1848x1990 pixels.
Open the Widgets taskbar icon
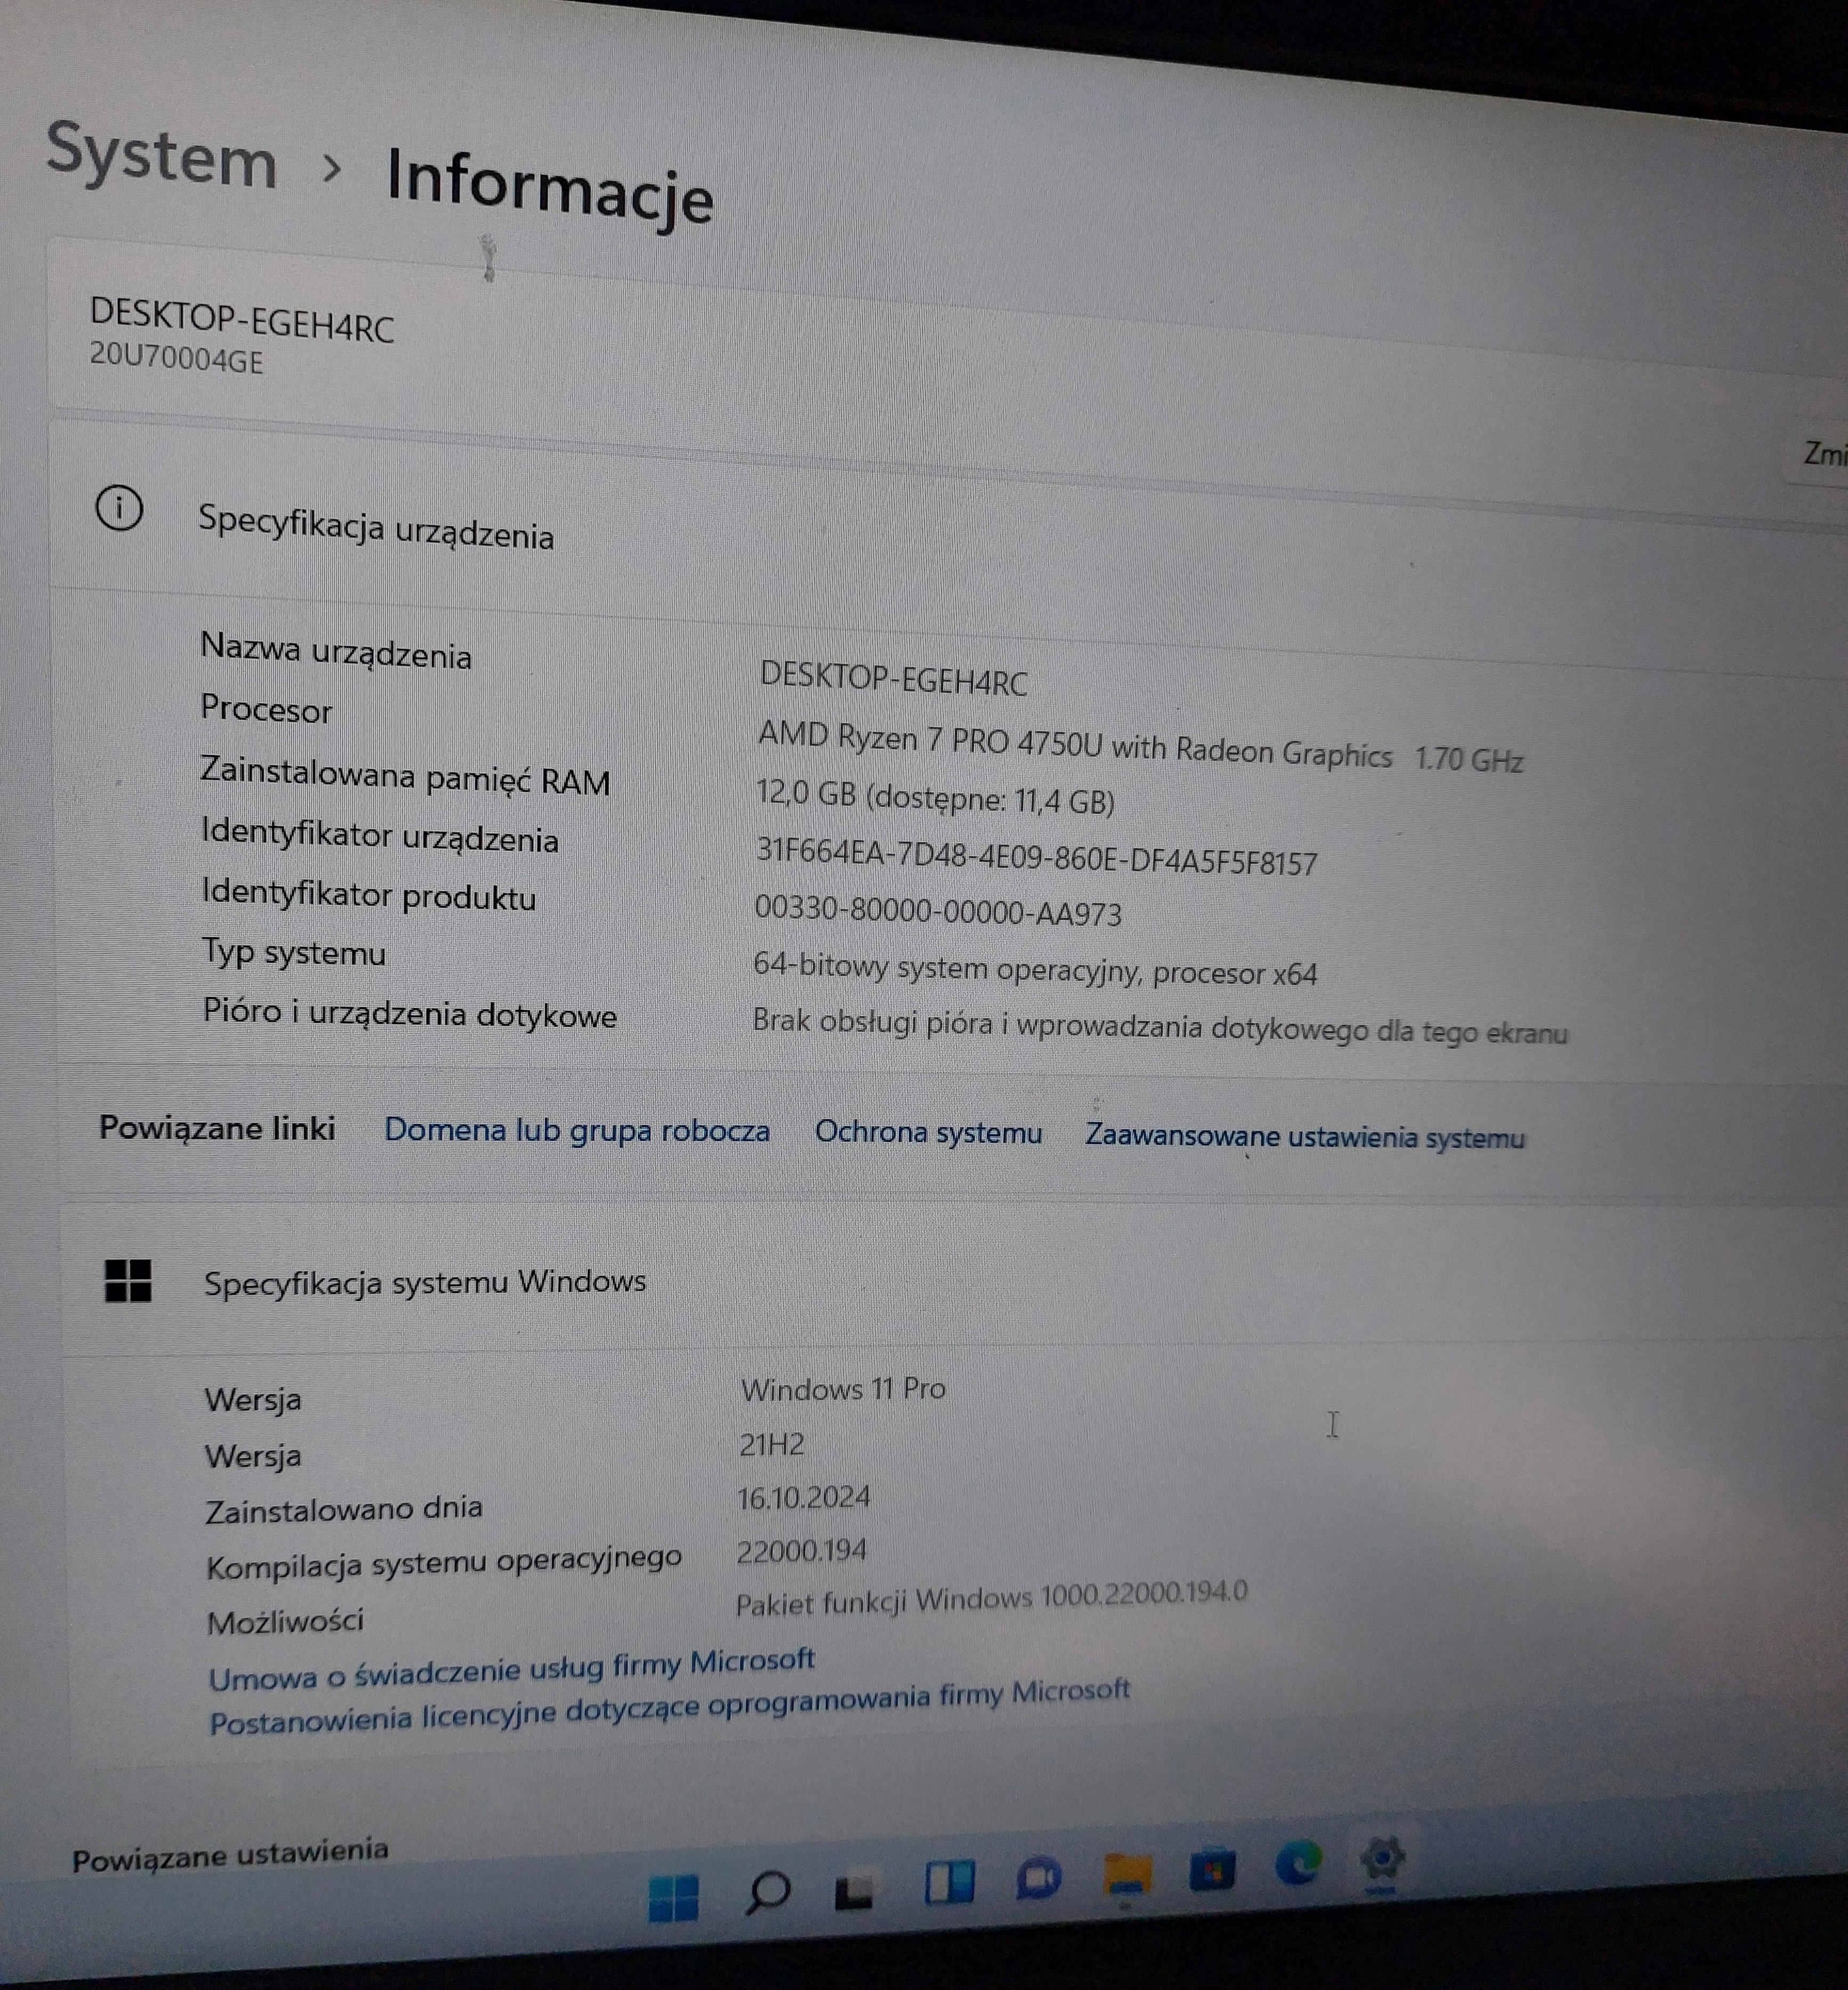point(949,1882)
